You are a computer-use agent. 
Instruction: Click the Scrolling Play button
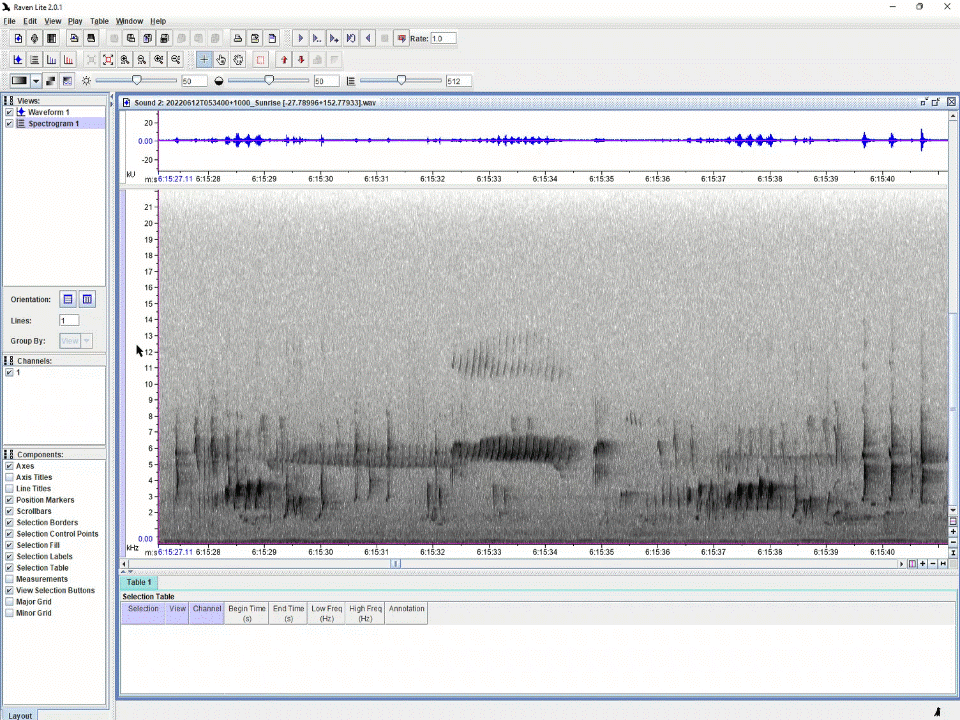[x=334, y=39]
